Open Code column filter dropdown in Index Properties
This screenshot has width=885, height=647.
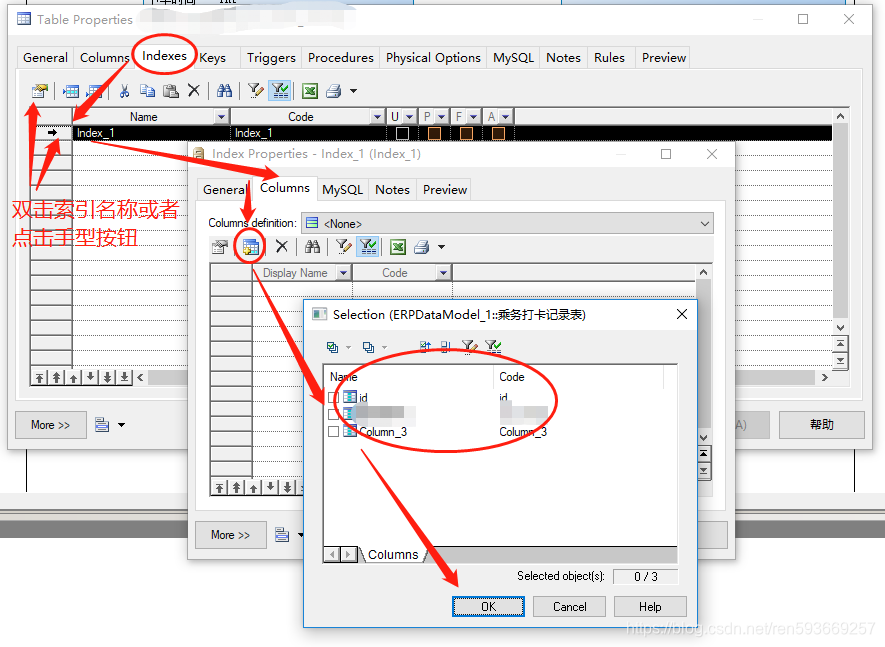point(444,273)
